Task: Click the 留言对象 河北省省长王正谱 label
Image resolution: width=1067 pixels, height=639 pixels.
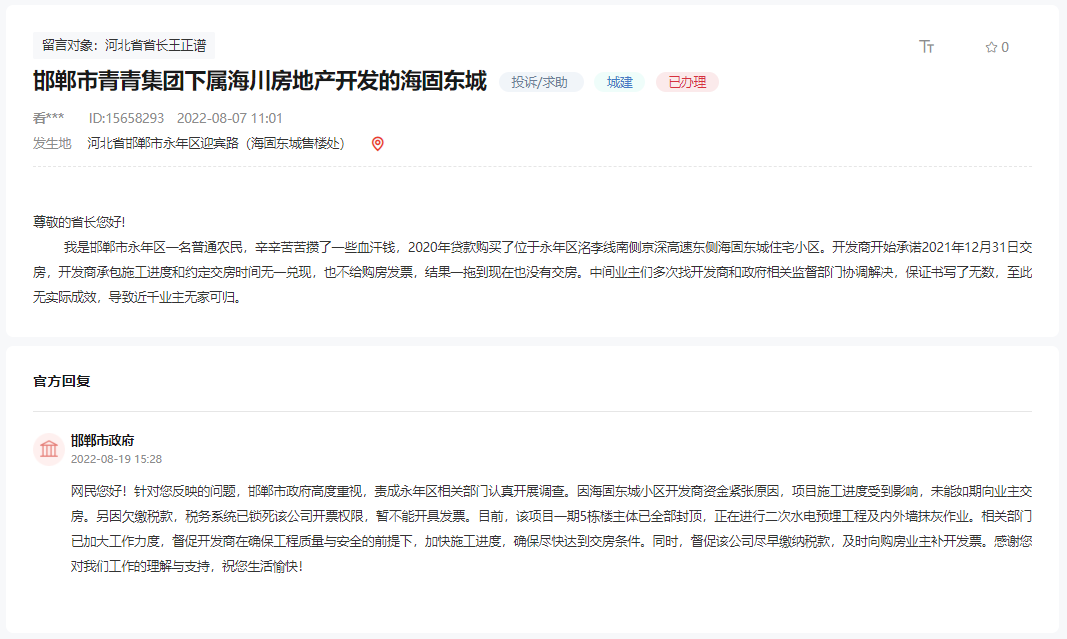Action: (x=124, y=45)
